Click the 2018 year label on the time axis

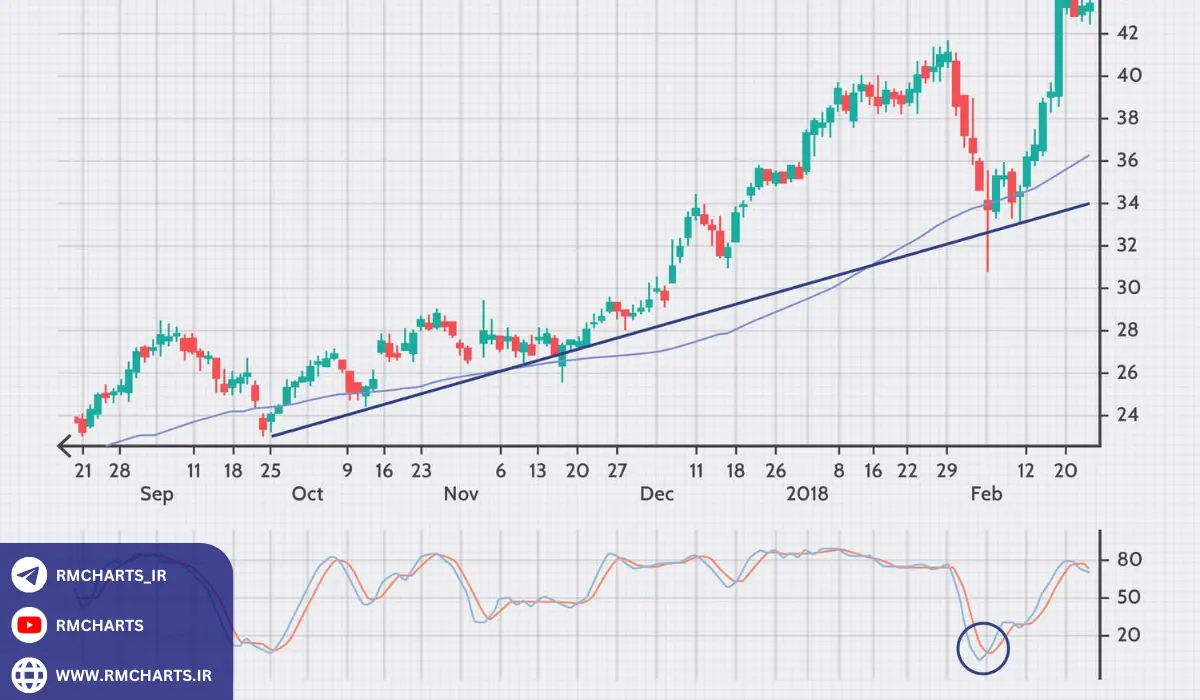[807, 494]
